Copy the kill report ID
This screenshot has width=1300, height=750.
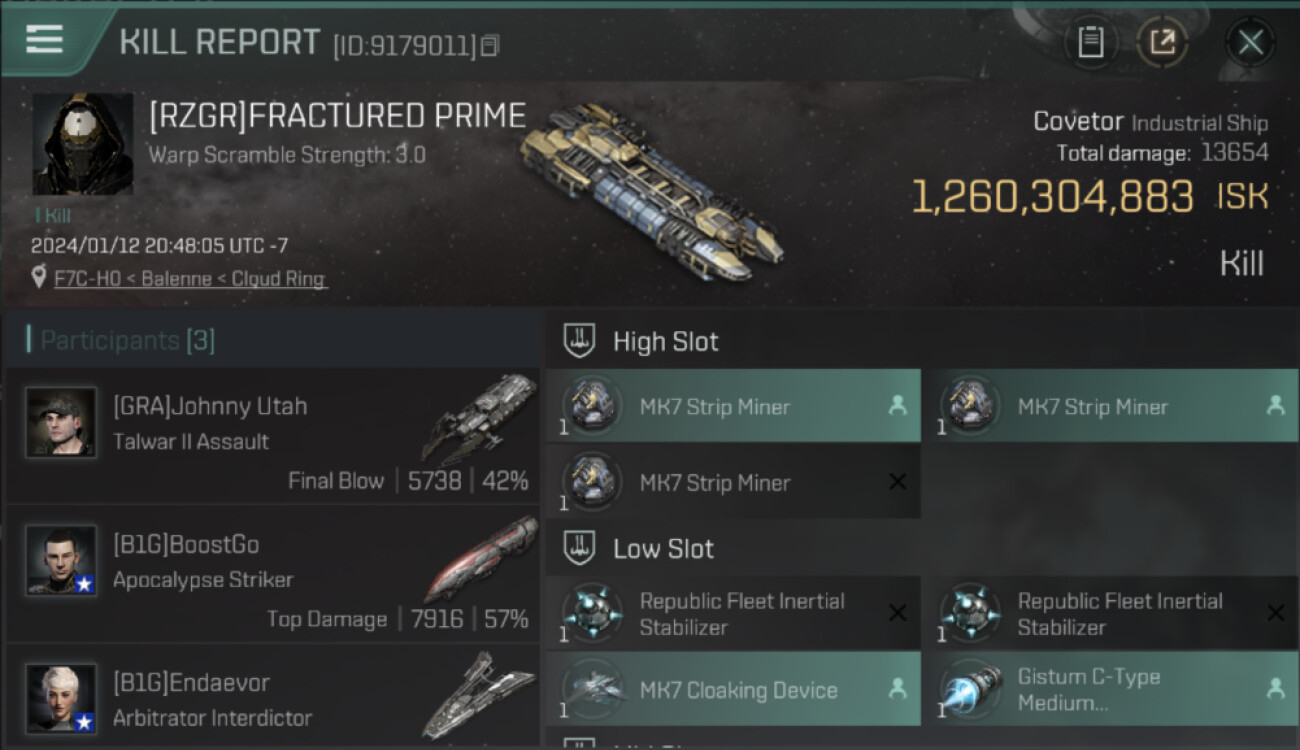point(490,46)
